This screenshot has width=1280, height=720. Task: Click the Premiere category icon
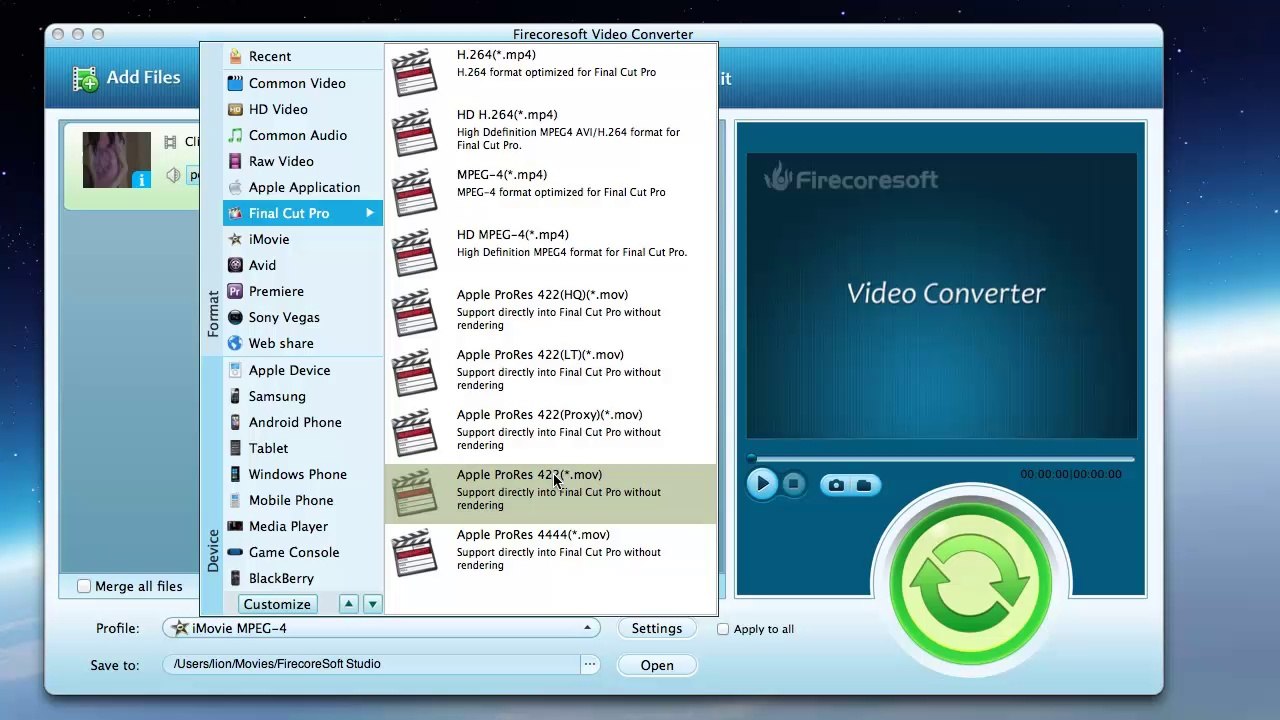(x=235, y=291)
